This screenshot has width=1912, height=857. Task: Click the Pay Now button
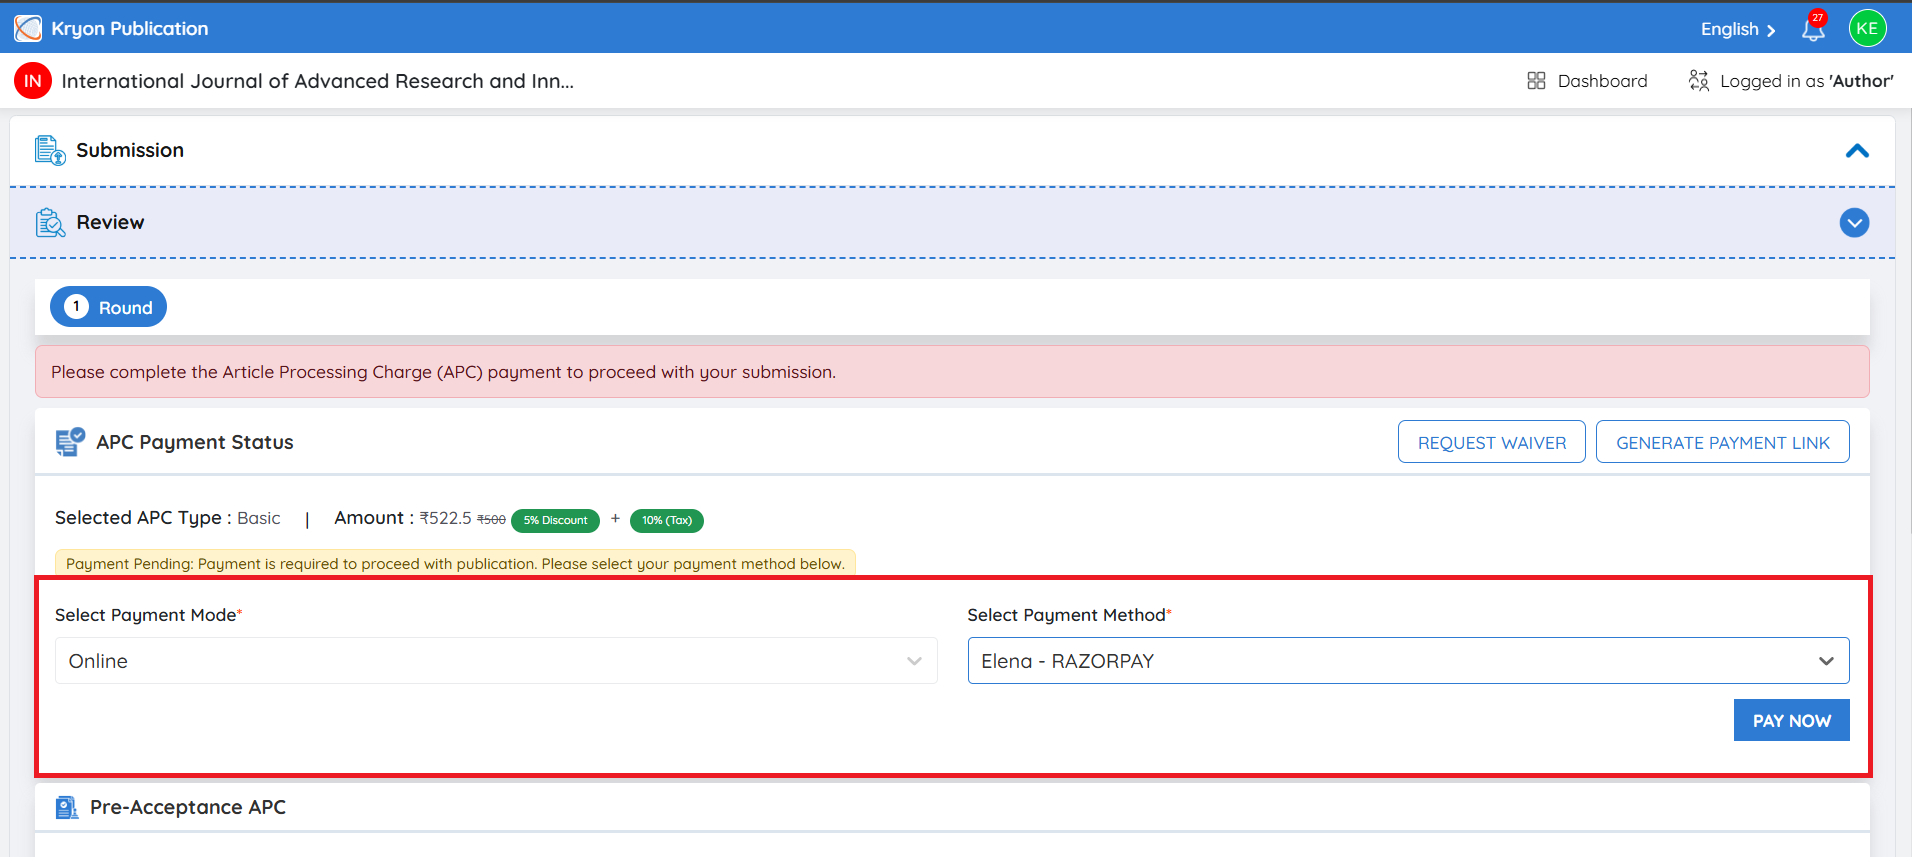[x=1791, y=720]
